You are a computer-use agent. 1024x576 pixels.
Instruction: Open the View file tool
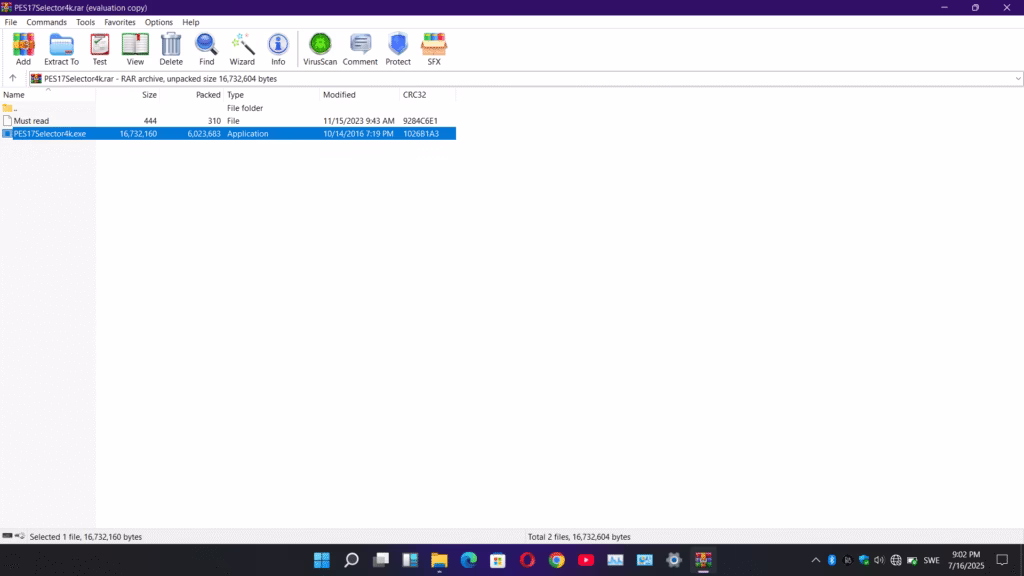[135, 49]
